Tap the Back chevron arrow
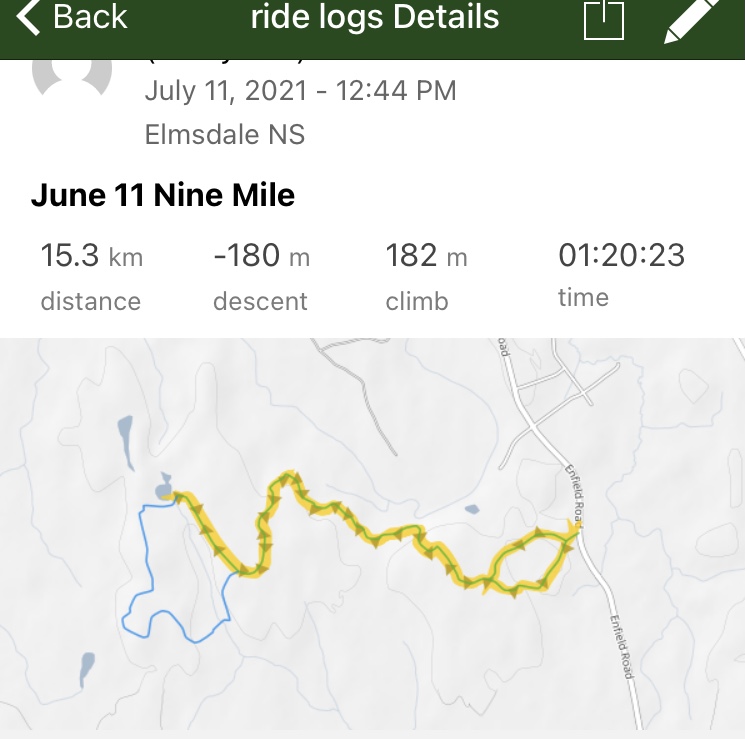 (30, 18)
